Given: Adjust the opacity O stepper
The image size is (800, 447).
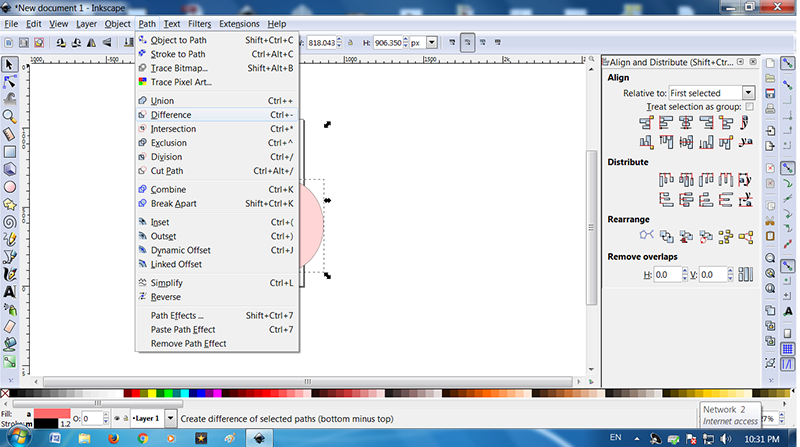Looking at the screenshot, I should [106, 418].
